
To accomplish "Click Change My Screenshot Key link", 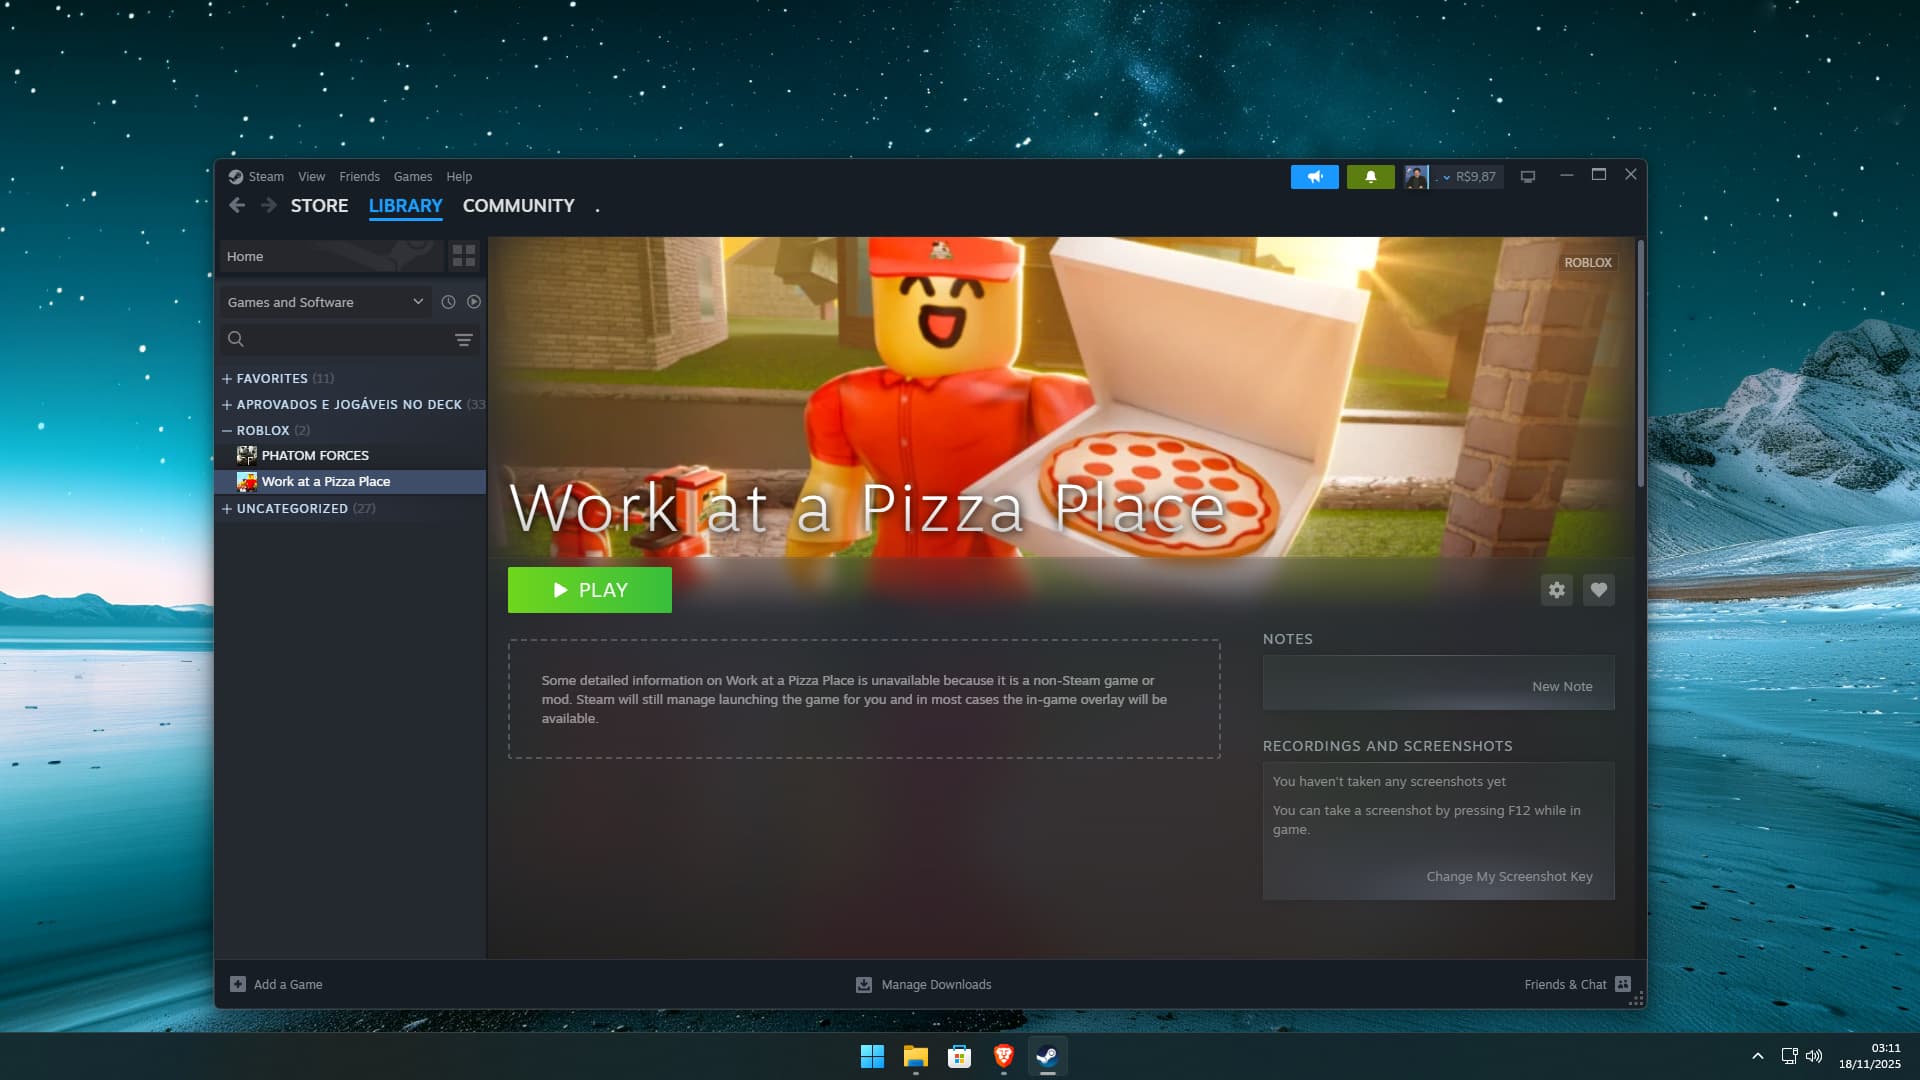I will pyautogui.click(x=1509, y=876).
